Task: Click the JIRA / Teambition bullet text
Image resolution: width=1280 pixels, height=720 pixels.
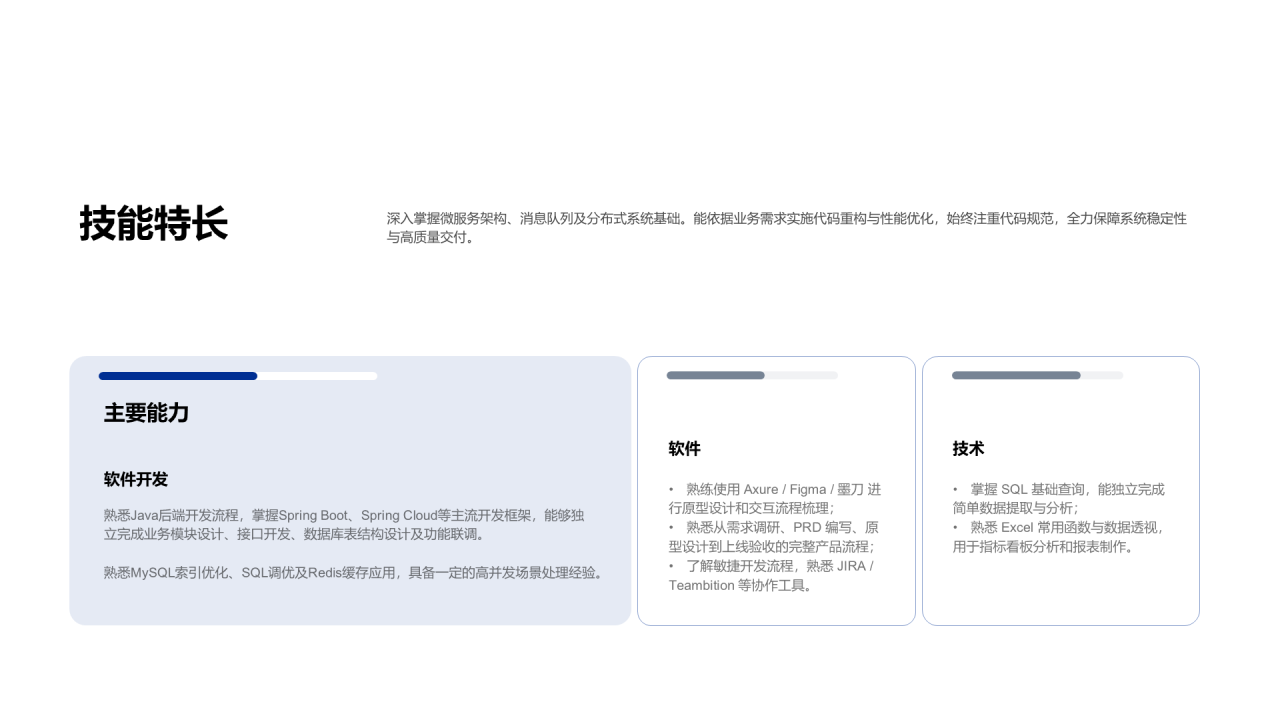Action: click(x=772, y=575)
